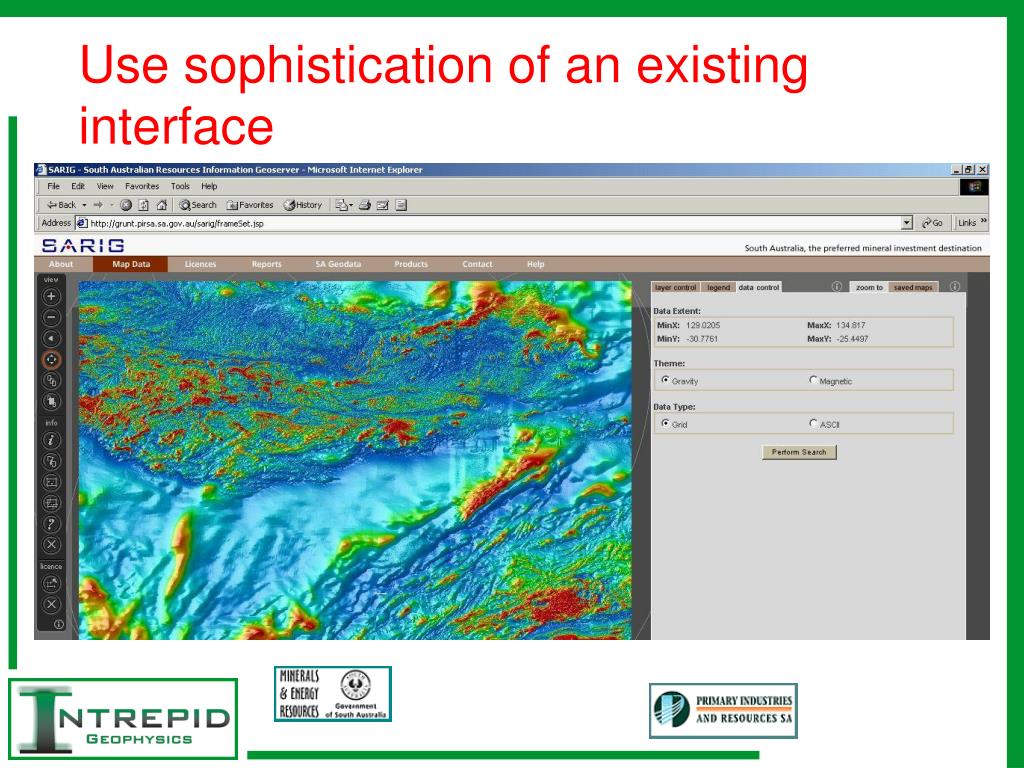Click the Search toolbar button
Viewport: 1024px width, 768px height.
pos(198,205)
